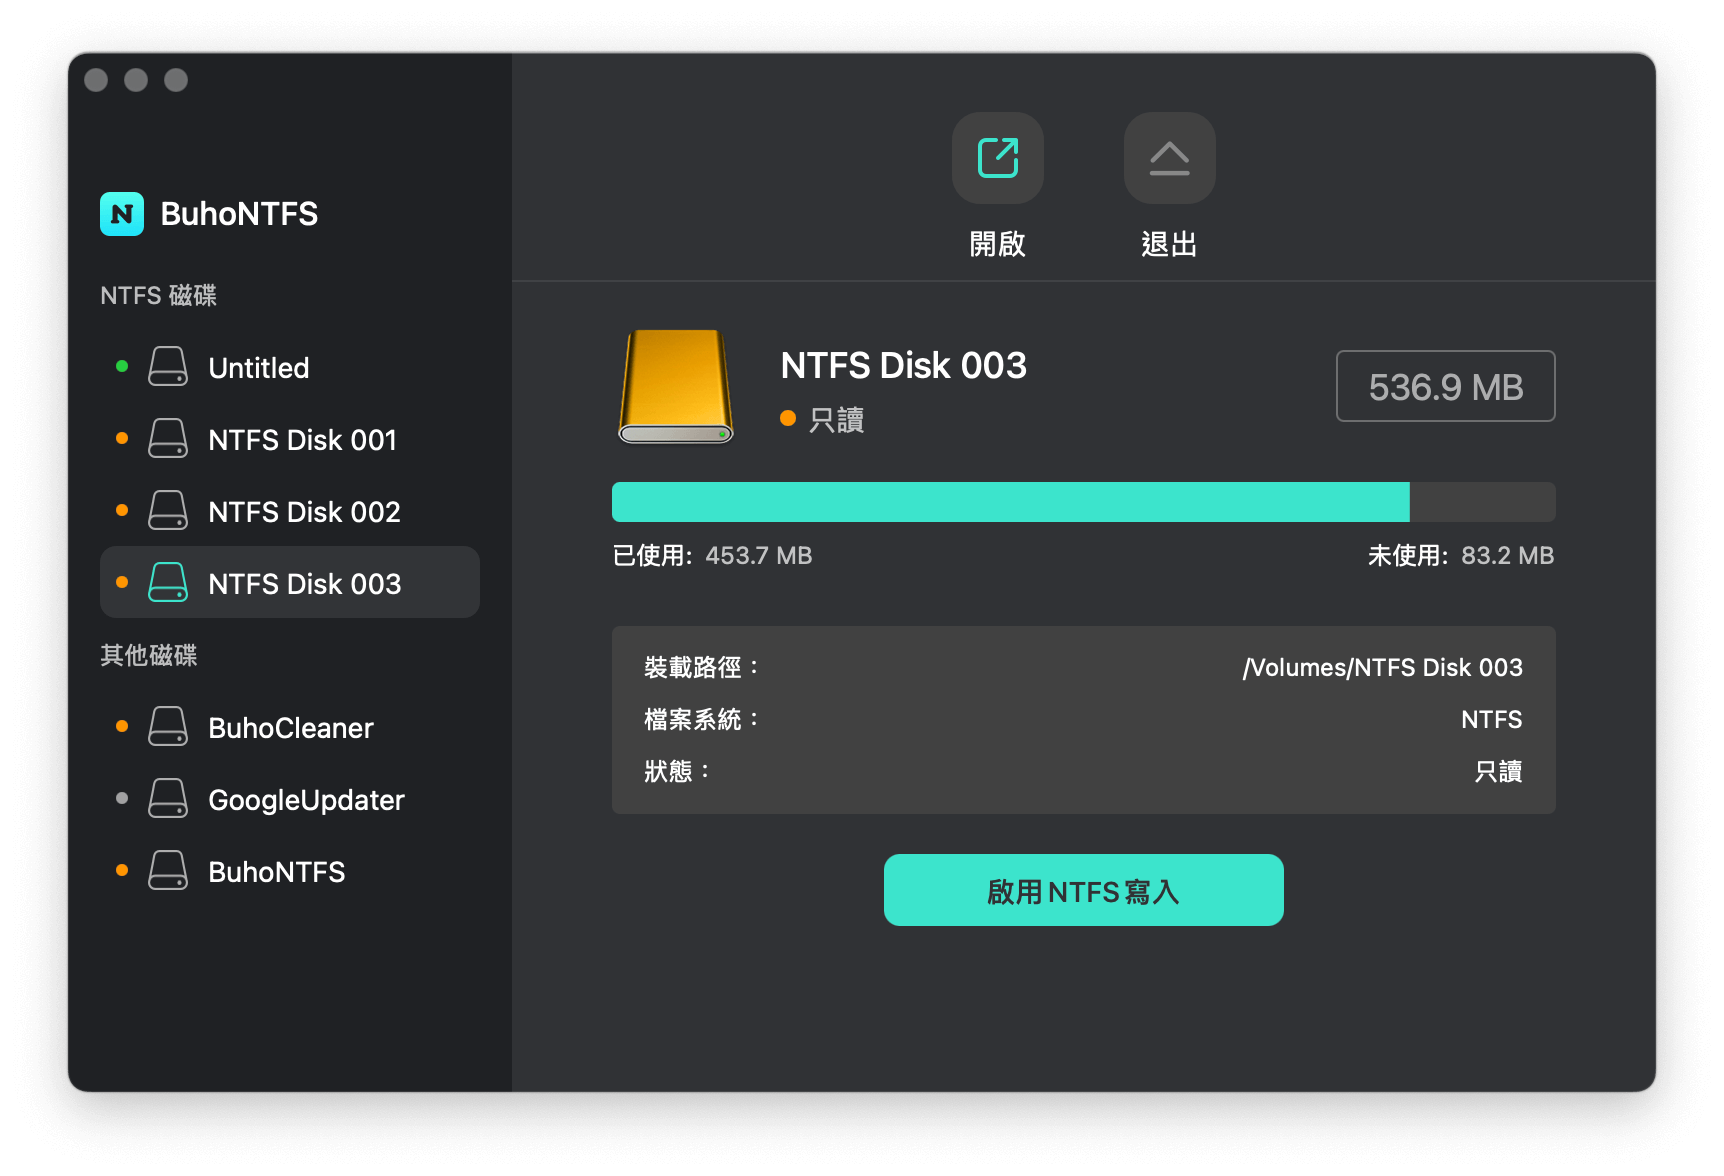Click the 退出 (eject) icon button

[1169, 158]
